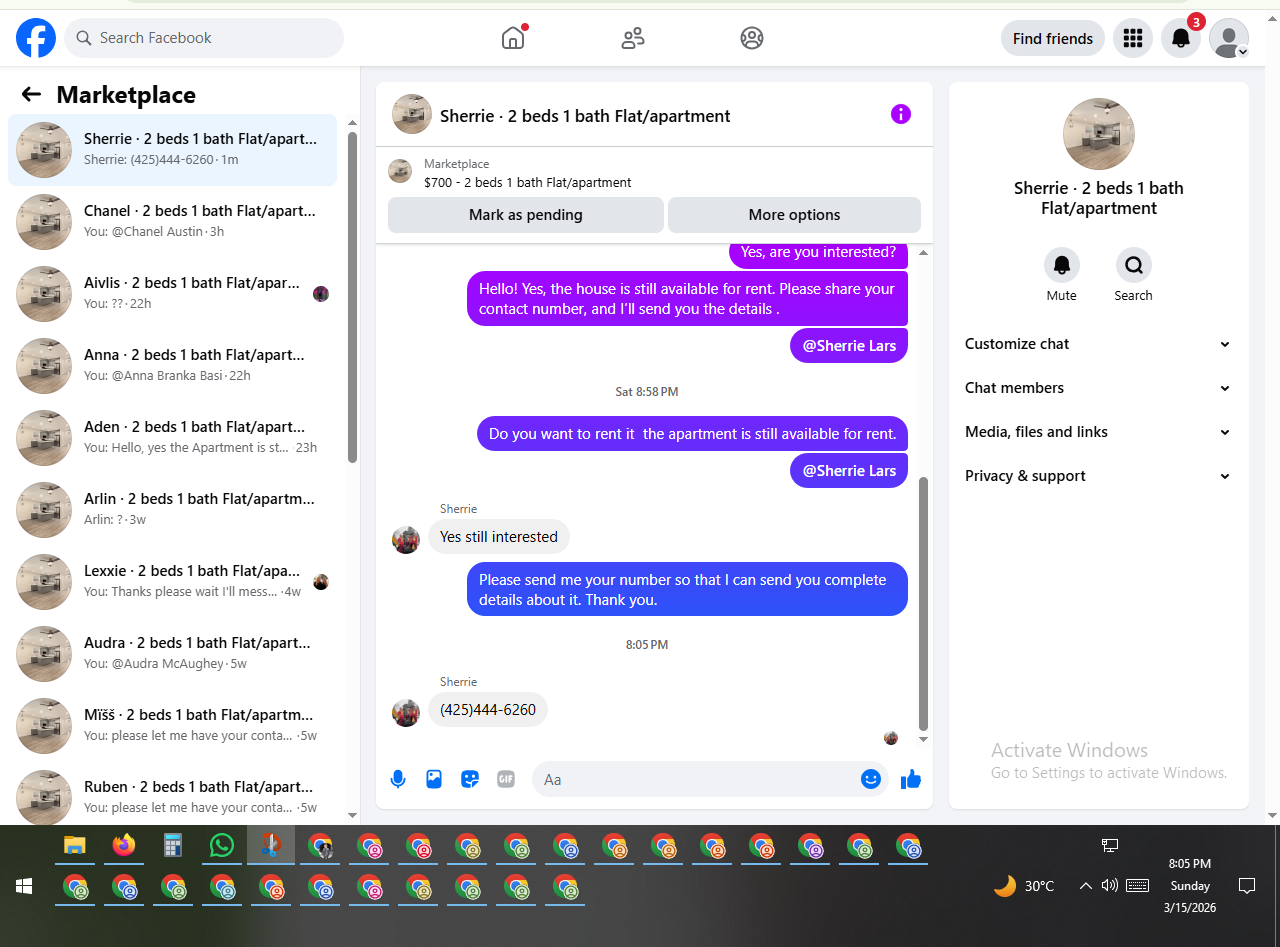This screenshot has height=947, width=1280.
Task: Open the Home feed icon
Action: click(x=513, y=38)
